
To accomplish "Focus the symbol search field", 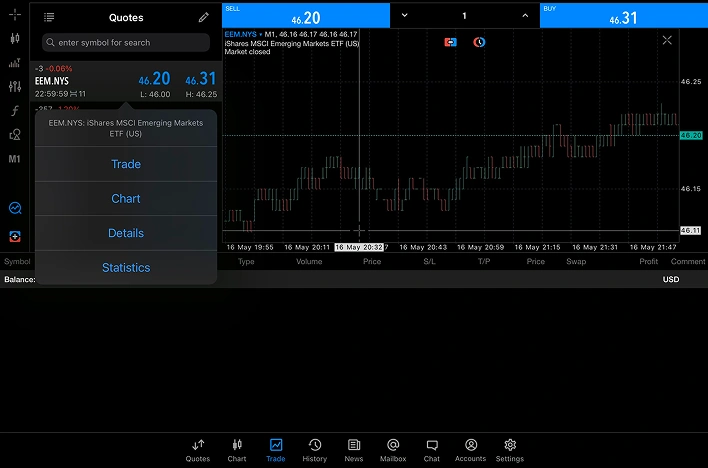I will click(x=126, y=42).
